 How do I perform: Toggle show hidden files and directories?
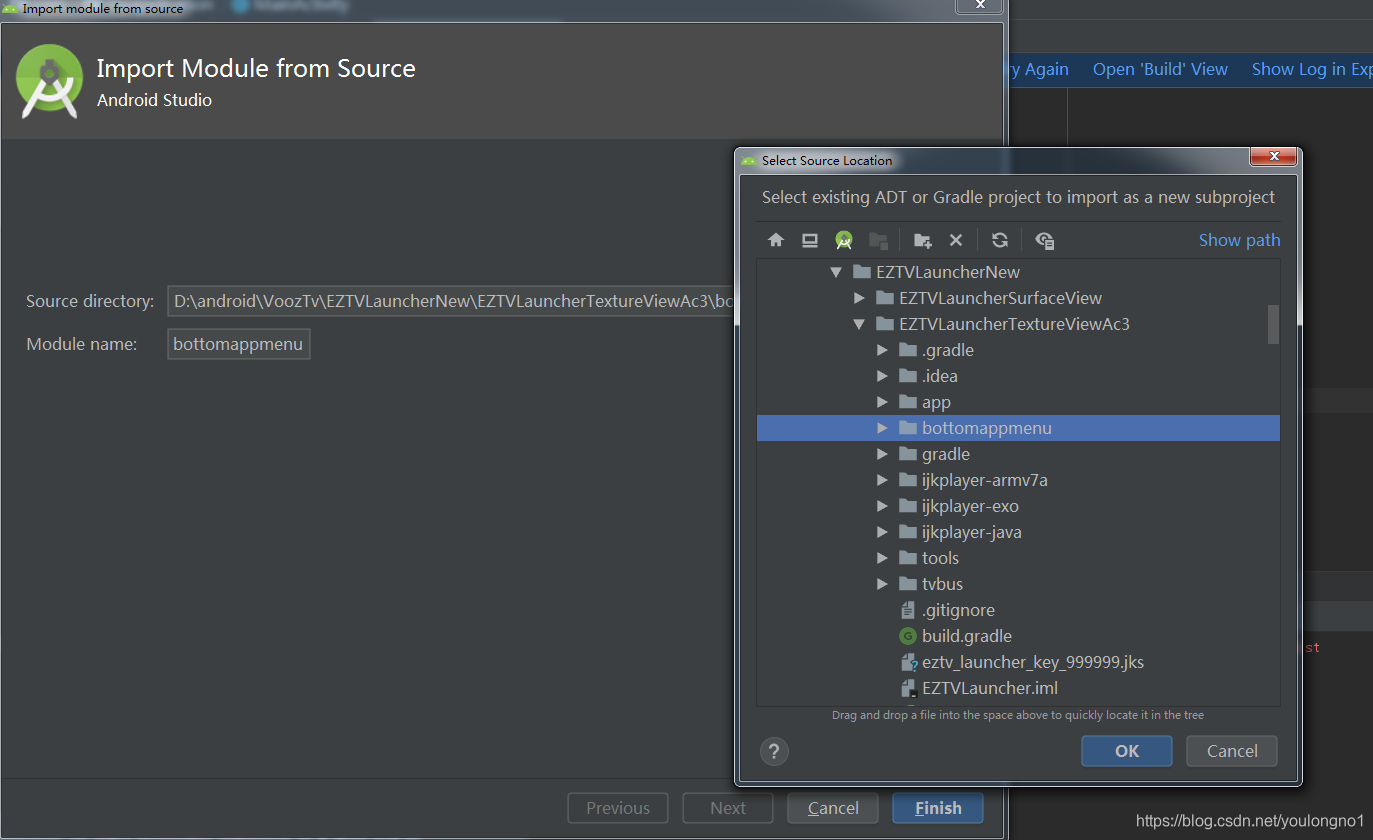point(1045,240)
